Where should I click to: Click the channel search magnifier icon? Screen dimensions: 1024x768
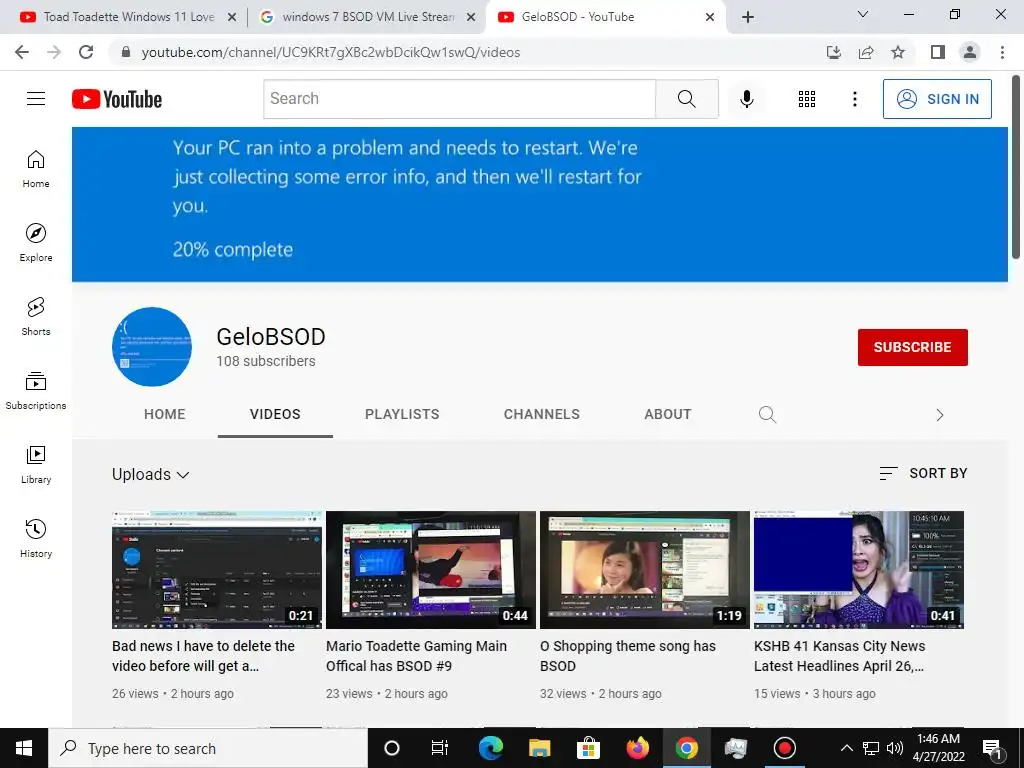point(767,415)
